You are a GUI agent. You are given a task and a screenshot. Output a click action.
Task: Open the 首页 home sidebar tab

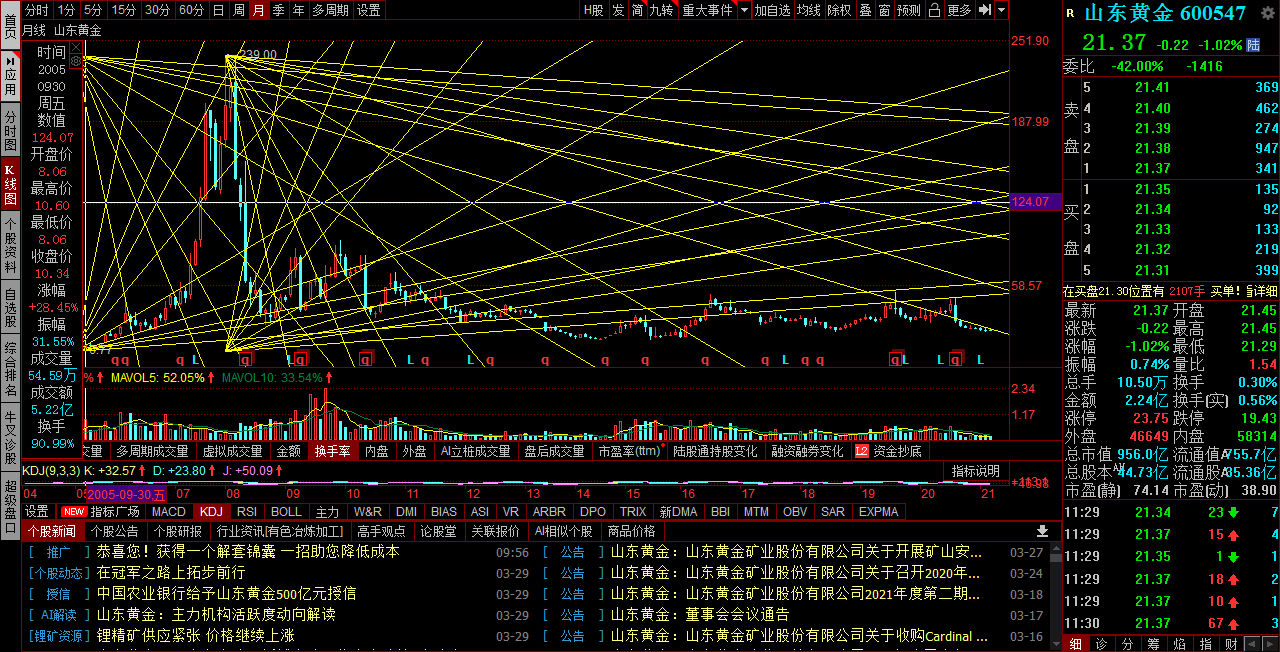click(10, 26)
